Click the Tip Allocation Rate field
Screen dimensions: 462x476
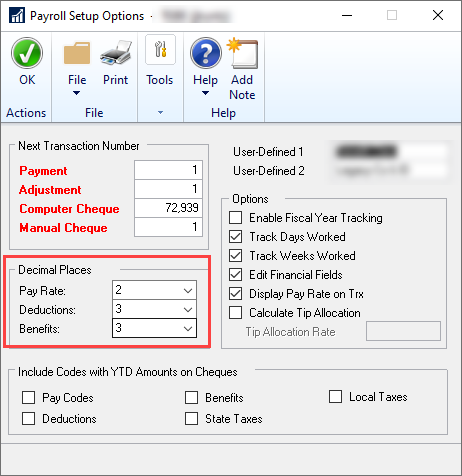click(x=403, y=331)
